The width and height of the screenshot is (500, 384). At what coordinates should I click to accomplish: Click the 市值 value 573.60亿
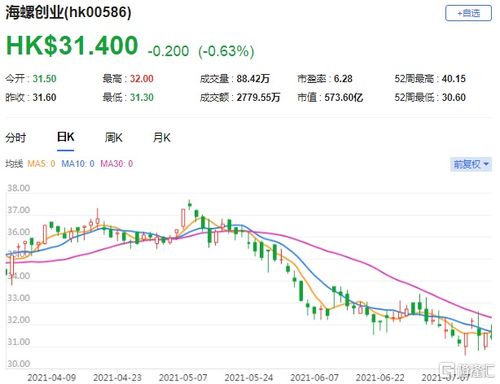tap(344, 97)
